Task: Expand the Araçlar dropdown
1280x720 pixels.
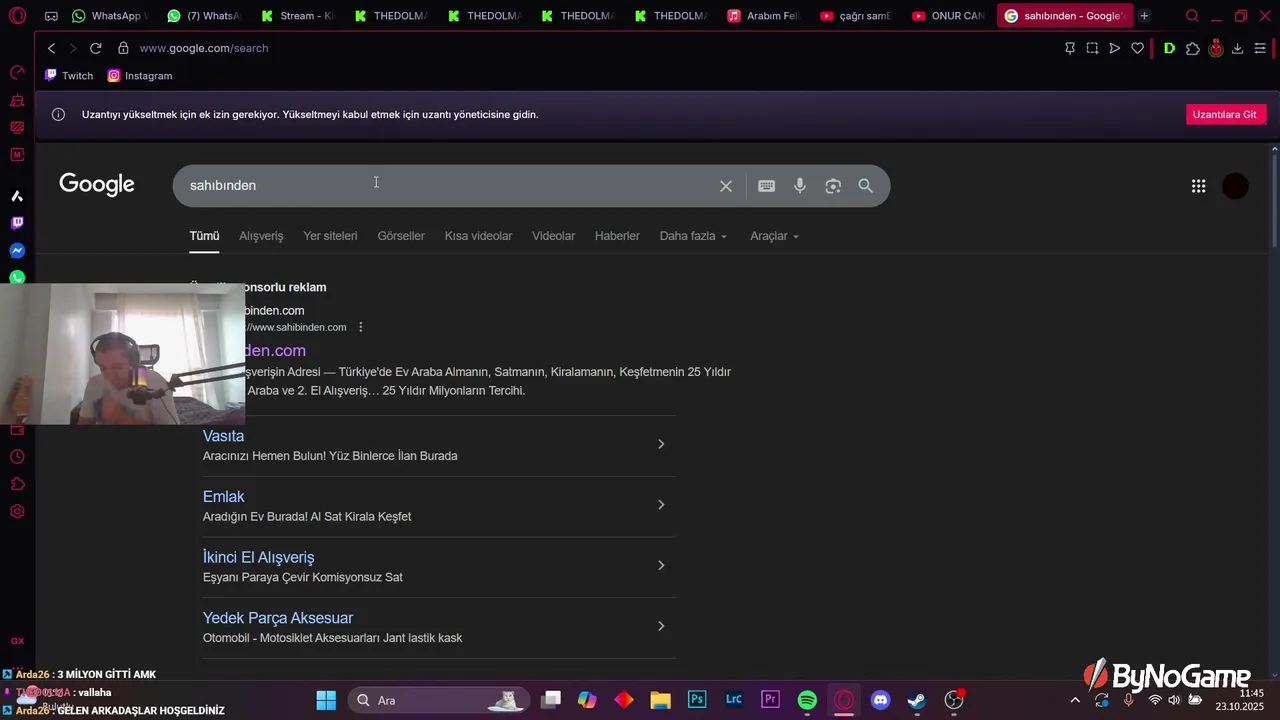Action: pos(774,236)
